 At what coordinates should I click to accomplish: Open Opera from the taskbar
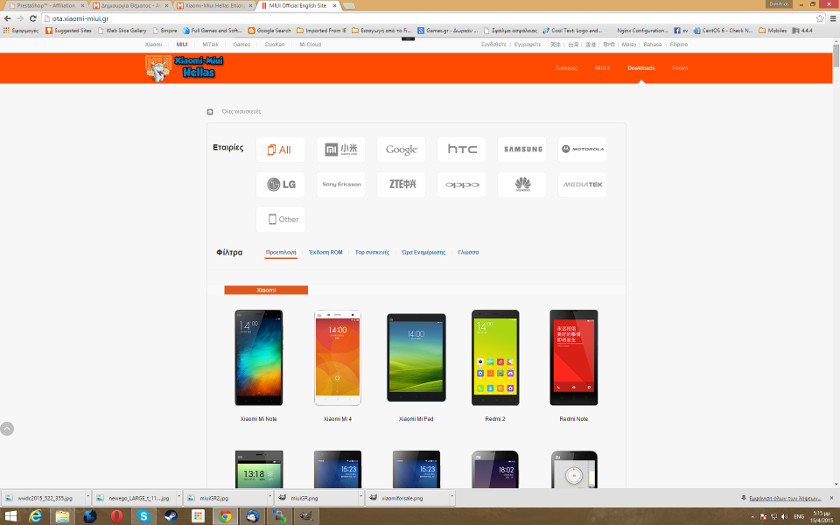(117, 516)
